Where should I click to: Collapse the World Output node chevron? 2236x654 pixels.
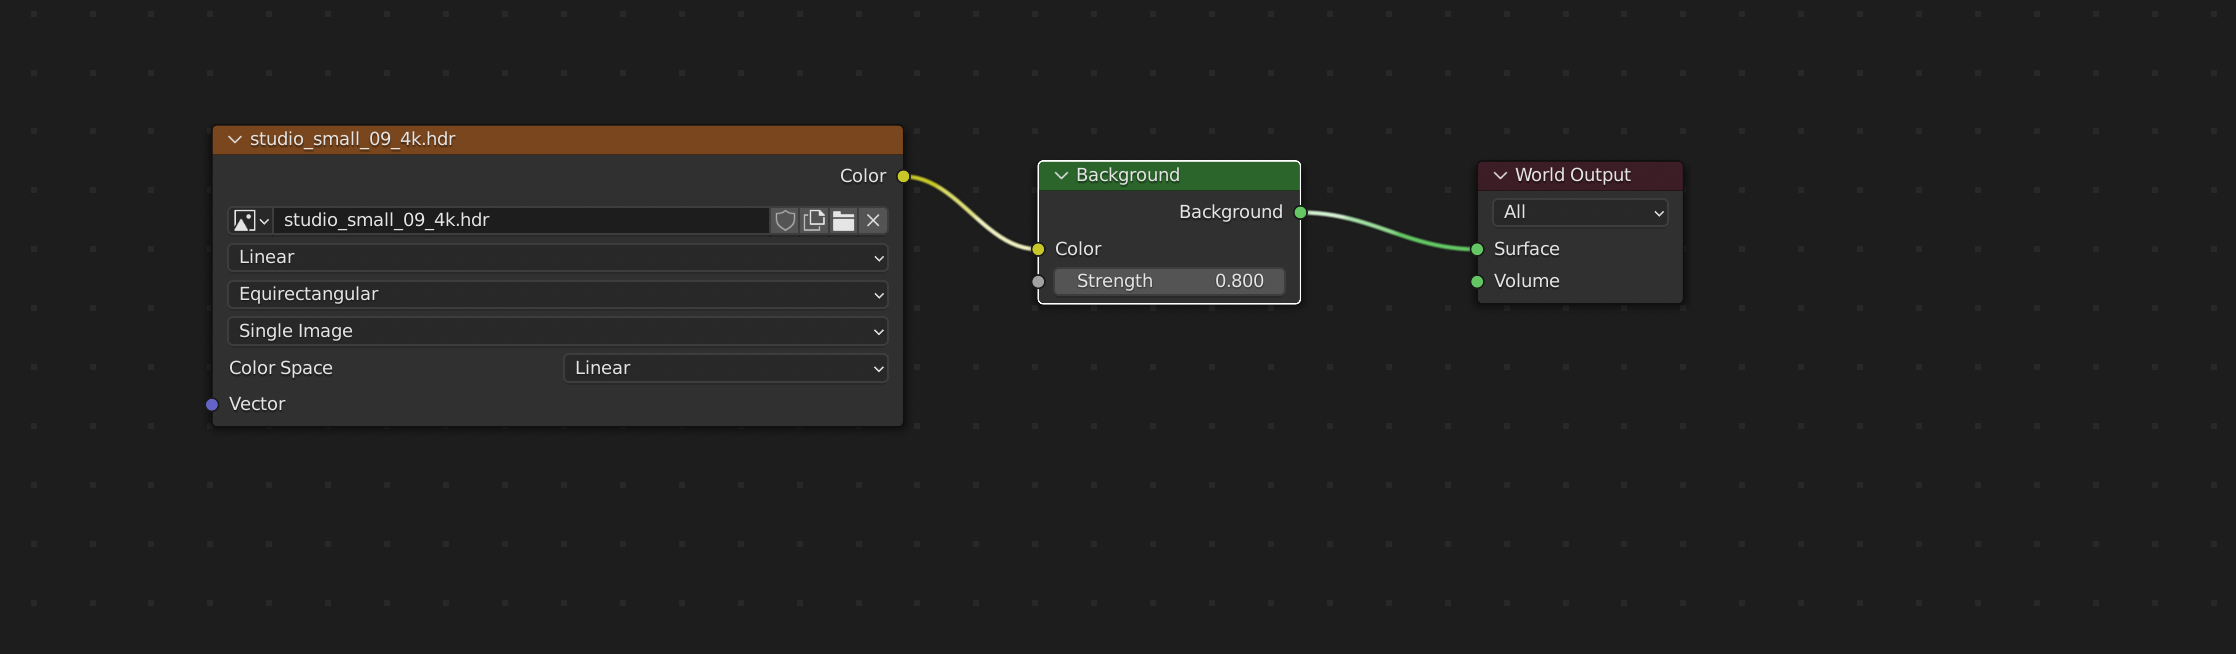1500,176
